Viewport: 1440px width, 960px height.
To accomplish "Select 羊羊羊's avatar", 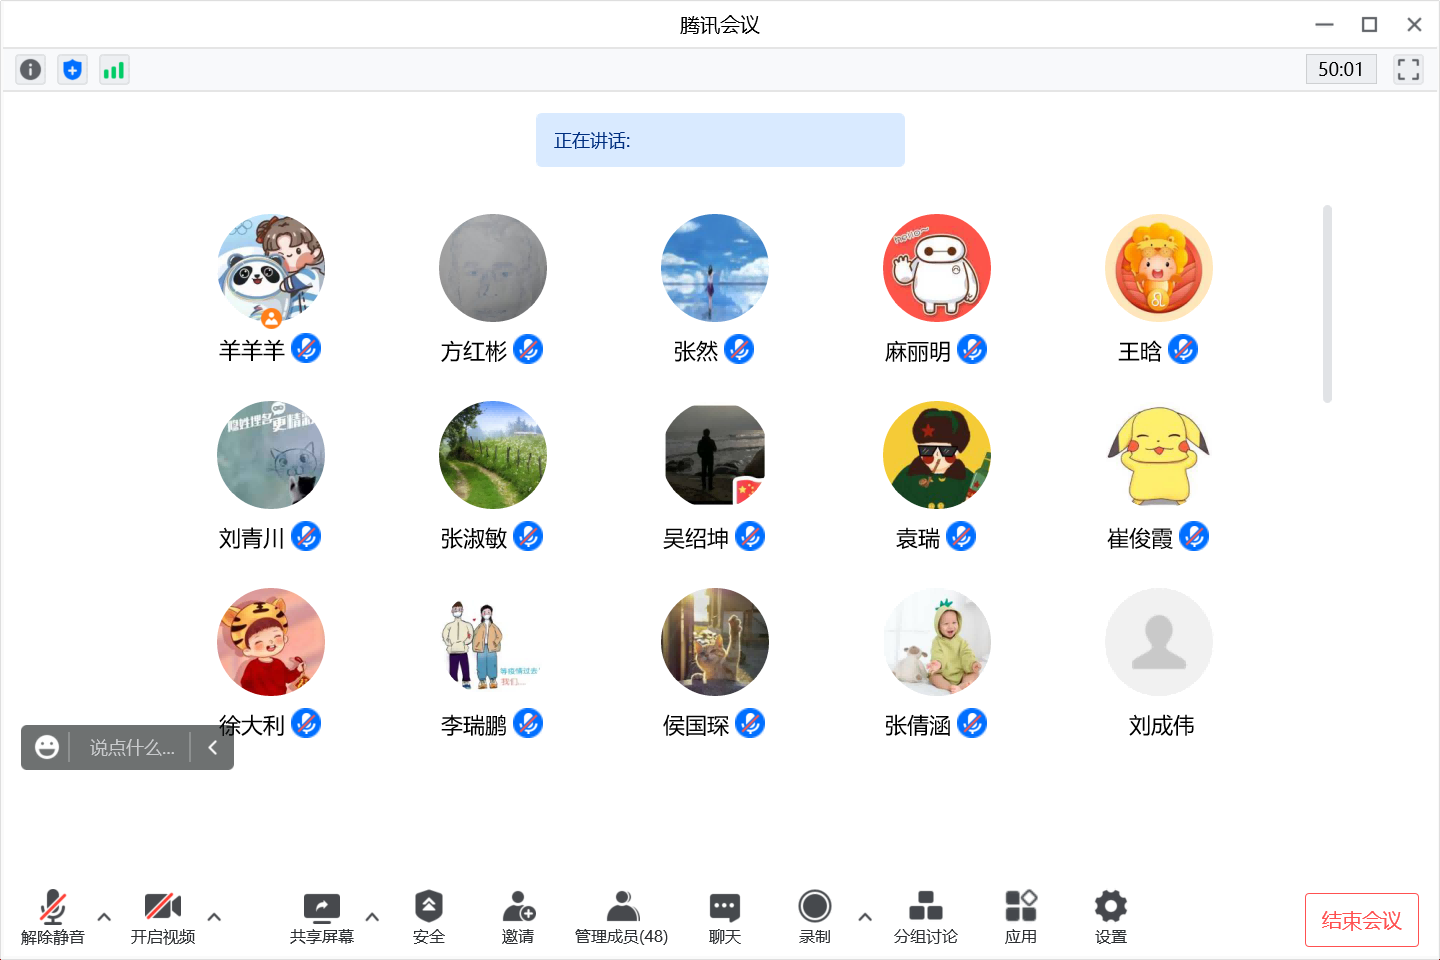I will [271, 268].
